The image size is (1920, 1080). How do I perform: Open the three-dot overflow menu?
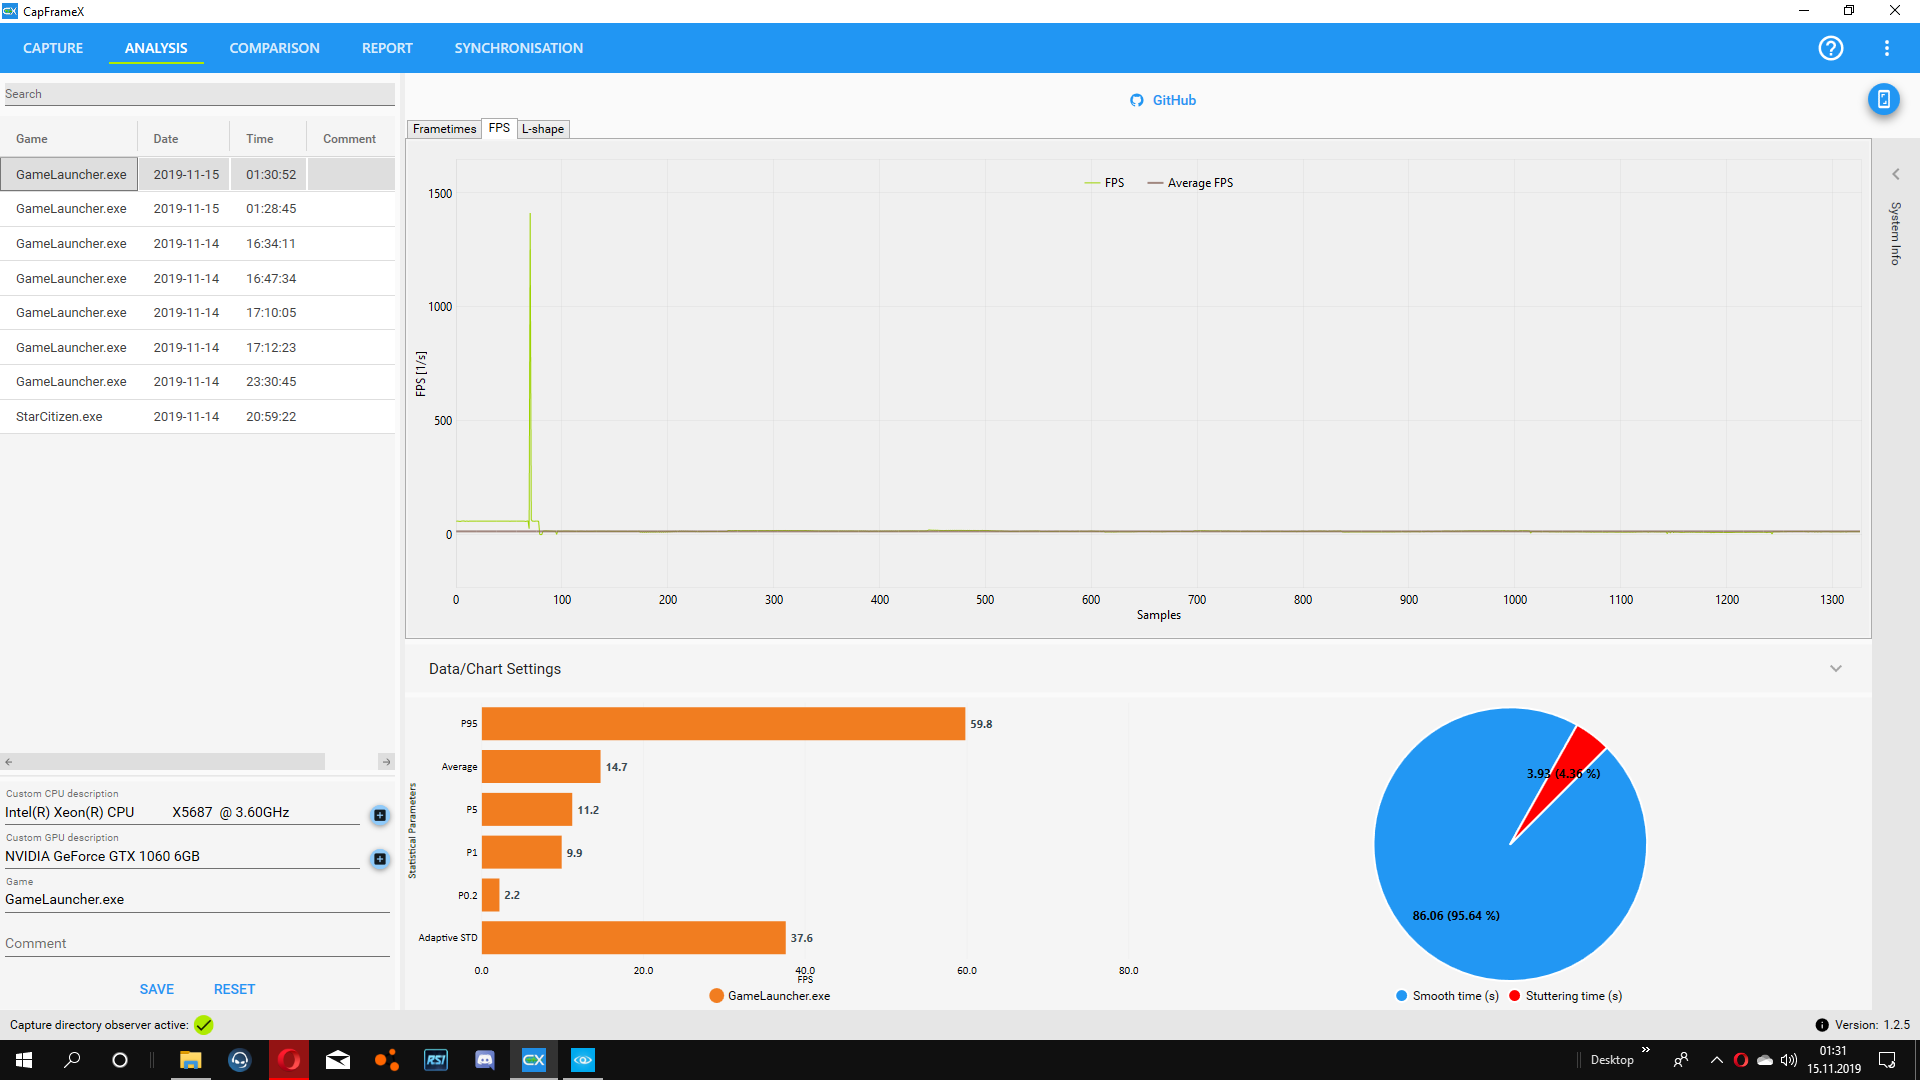[x=1888, y=48]
